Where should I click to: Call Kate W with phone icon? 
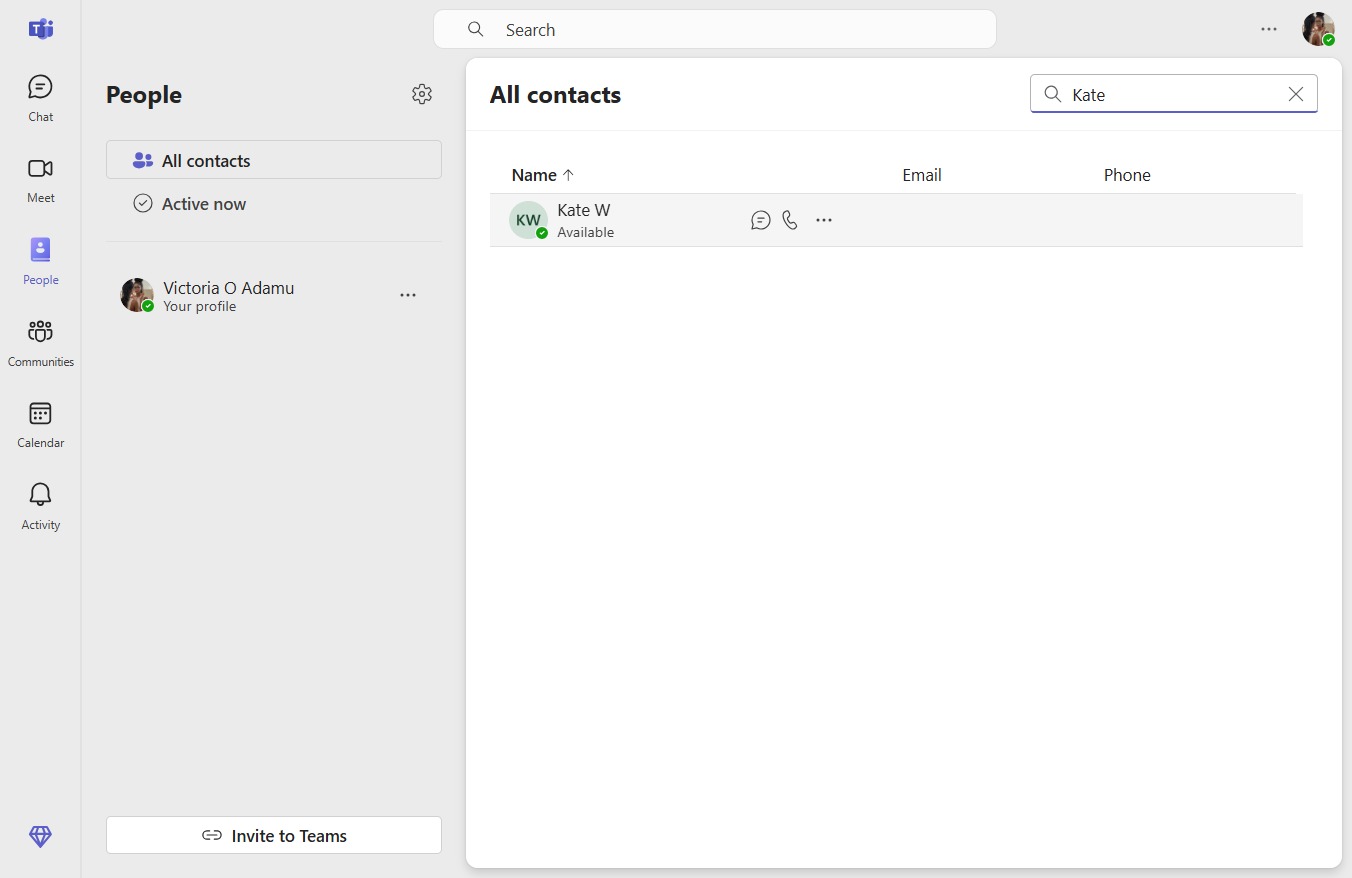tap(790, 220)
